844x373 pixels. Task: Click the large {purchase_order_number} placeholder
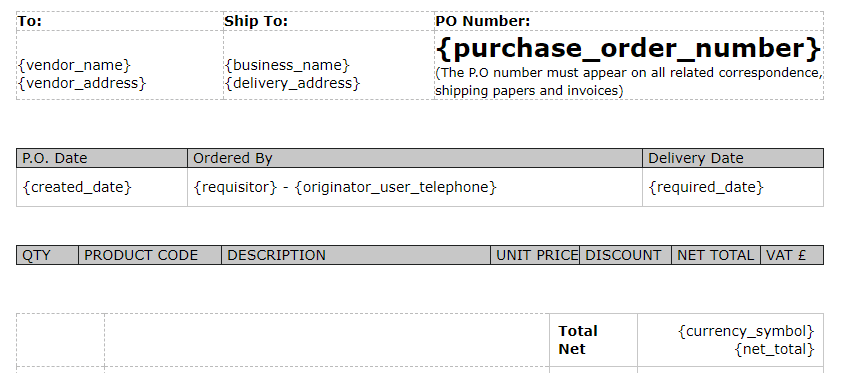[629, 48]
